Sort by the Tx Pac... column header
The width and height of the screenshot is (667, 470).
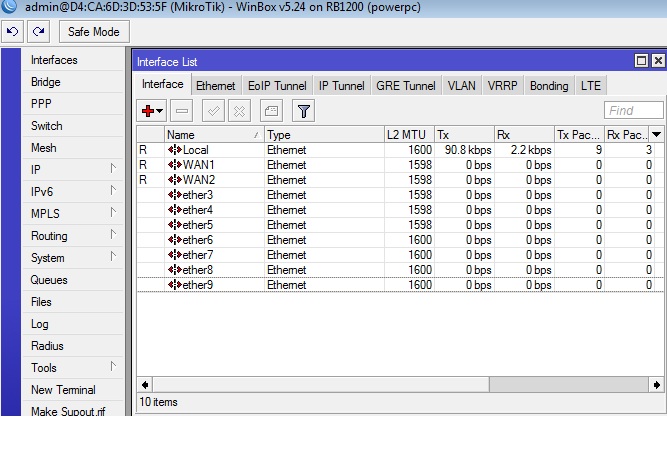pos(579,135)
